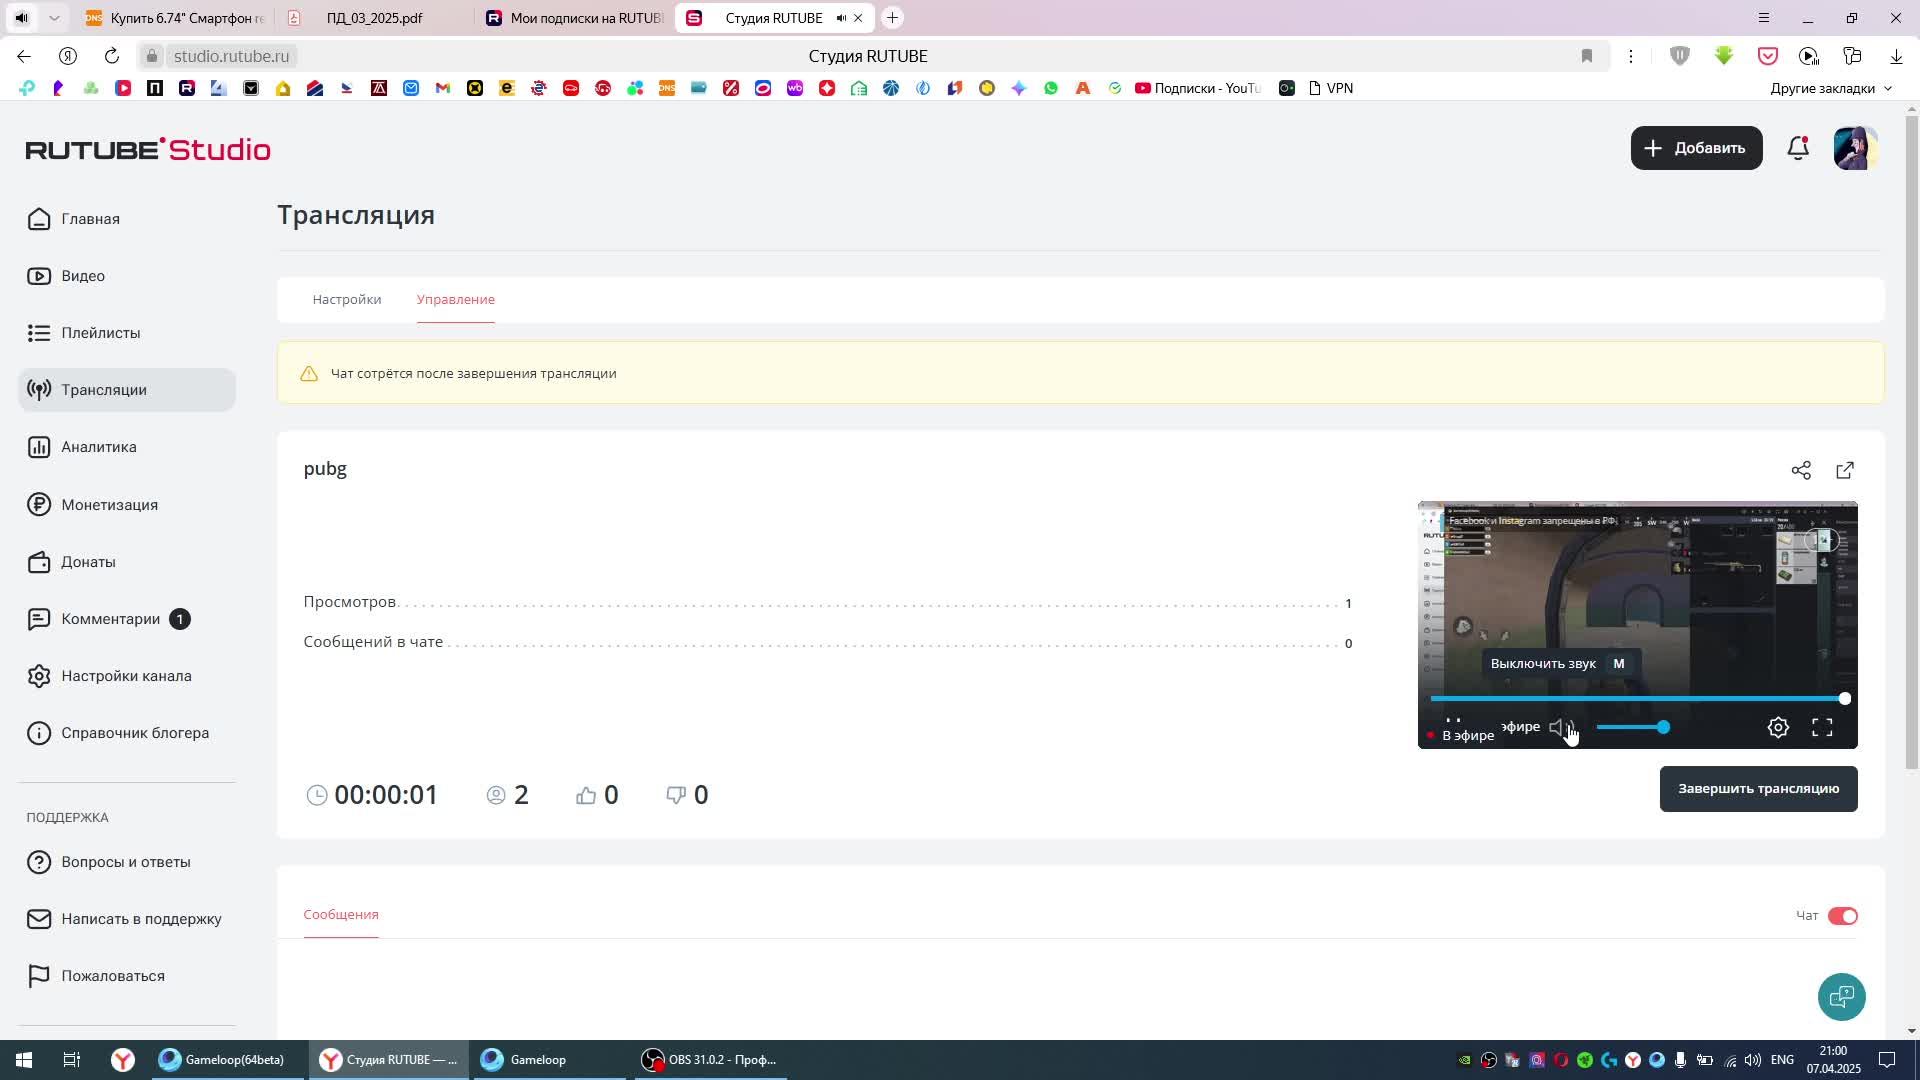Adjust the player volume slider

1632,728
